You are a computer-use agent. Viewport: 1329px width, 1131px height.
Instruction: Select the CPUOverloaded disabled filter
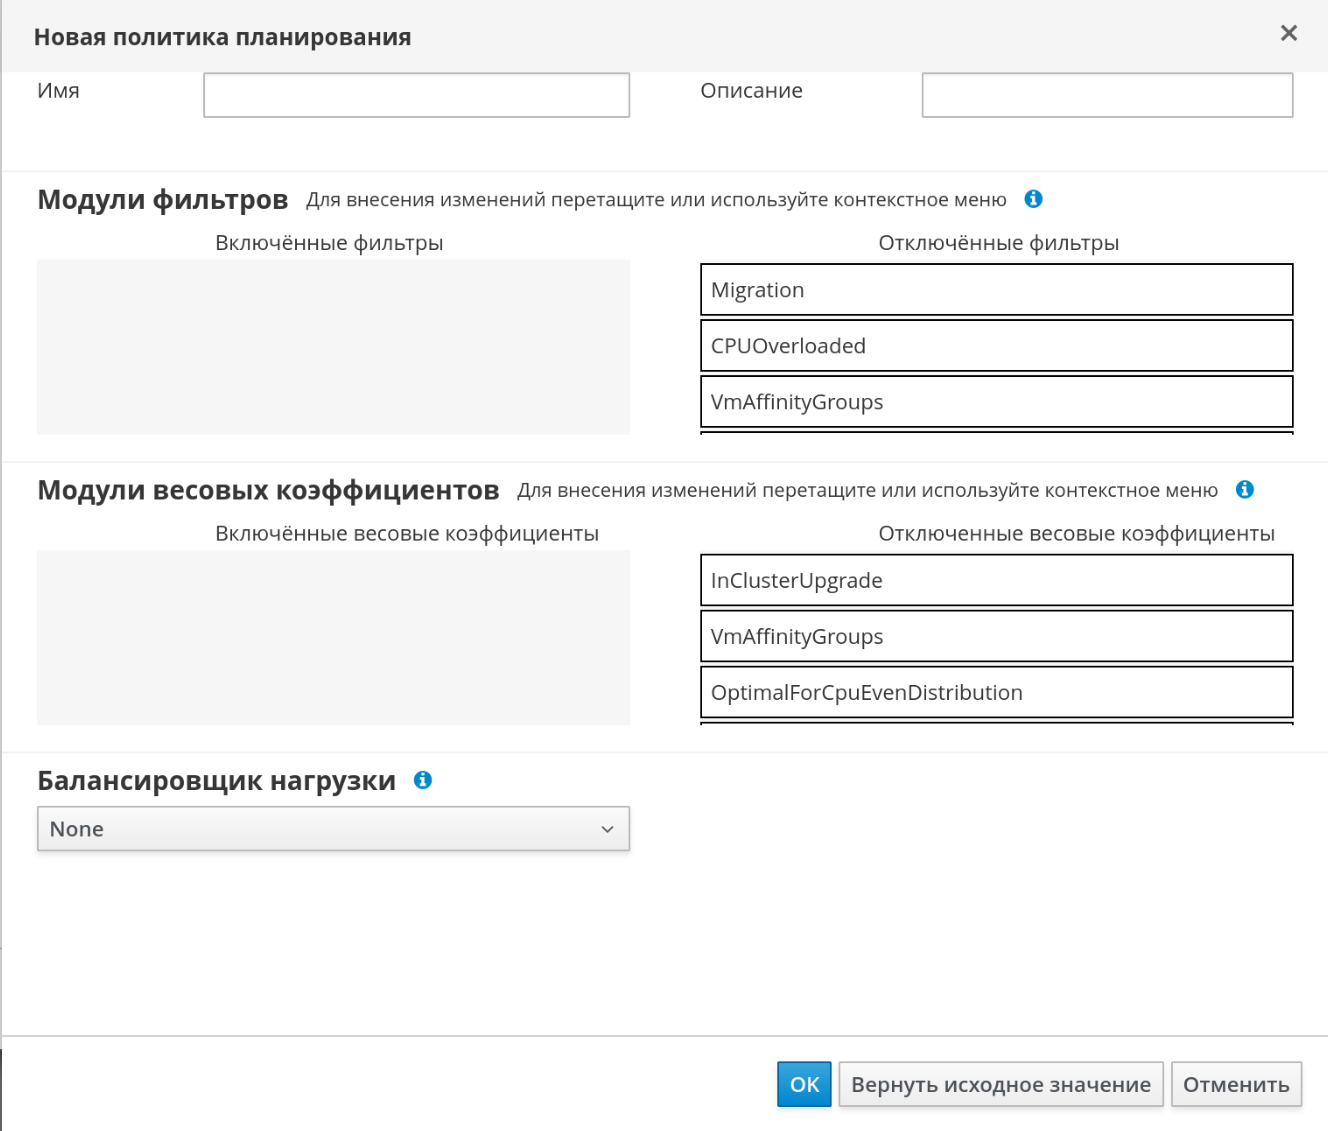(x=996, y=346)
